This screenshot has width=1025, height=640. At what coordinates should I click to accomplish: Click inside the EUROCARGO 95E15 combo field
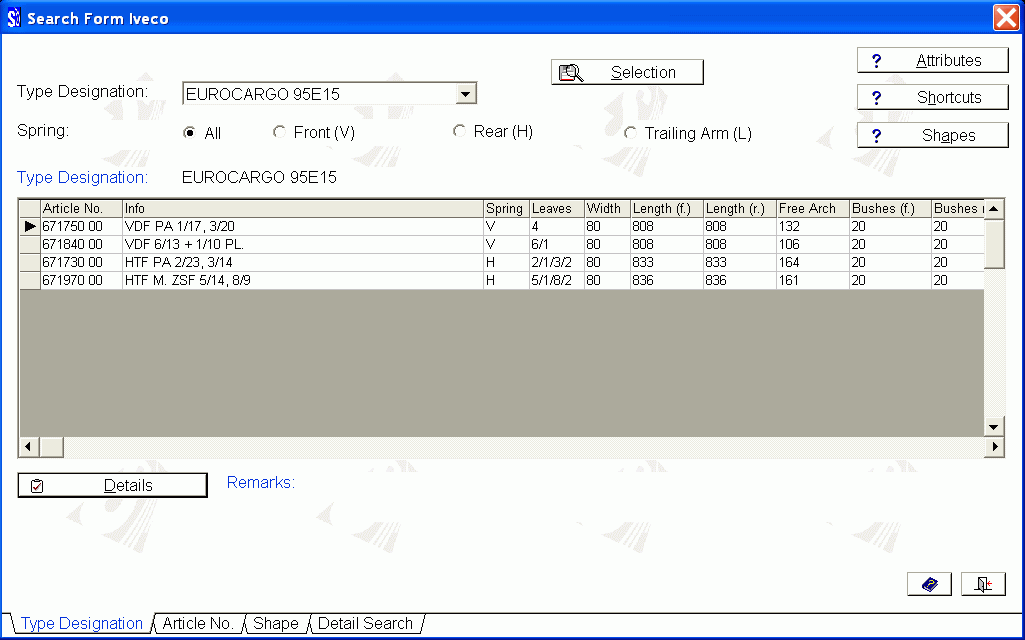pos(320,94)
